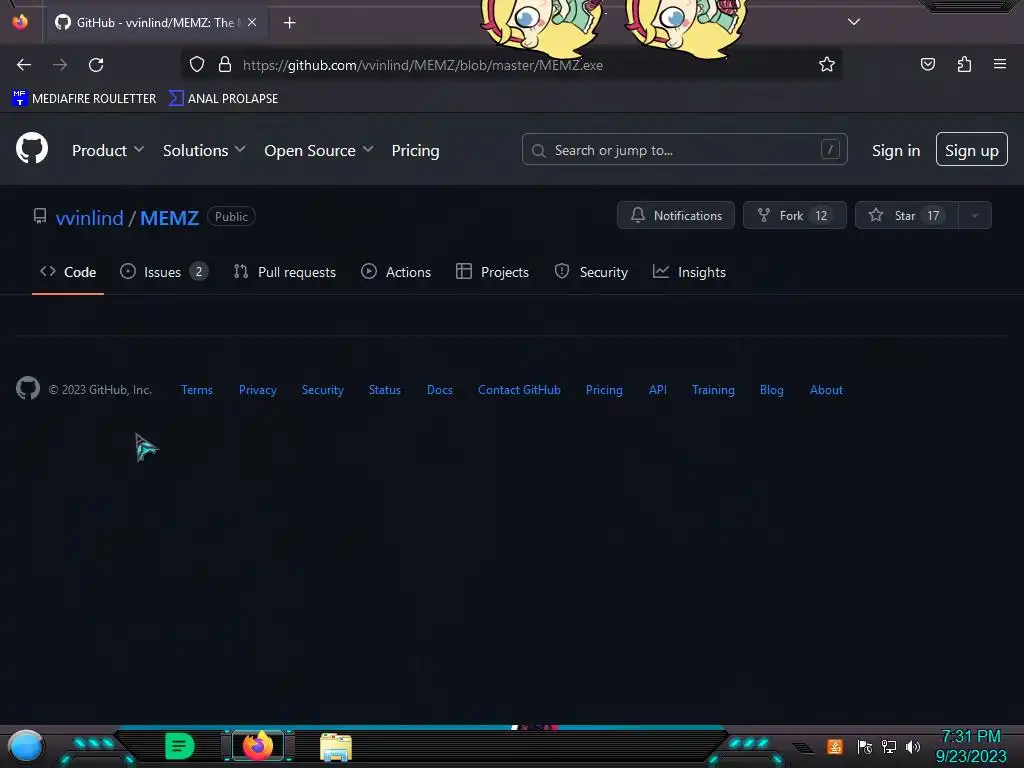The width and height of the screenshot is (1024, 768).
Task: Switch to the Pull requests tab
Action: click(285, 272)
